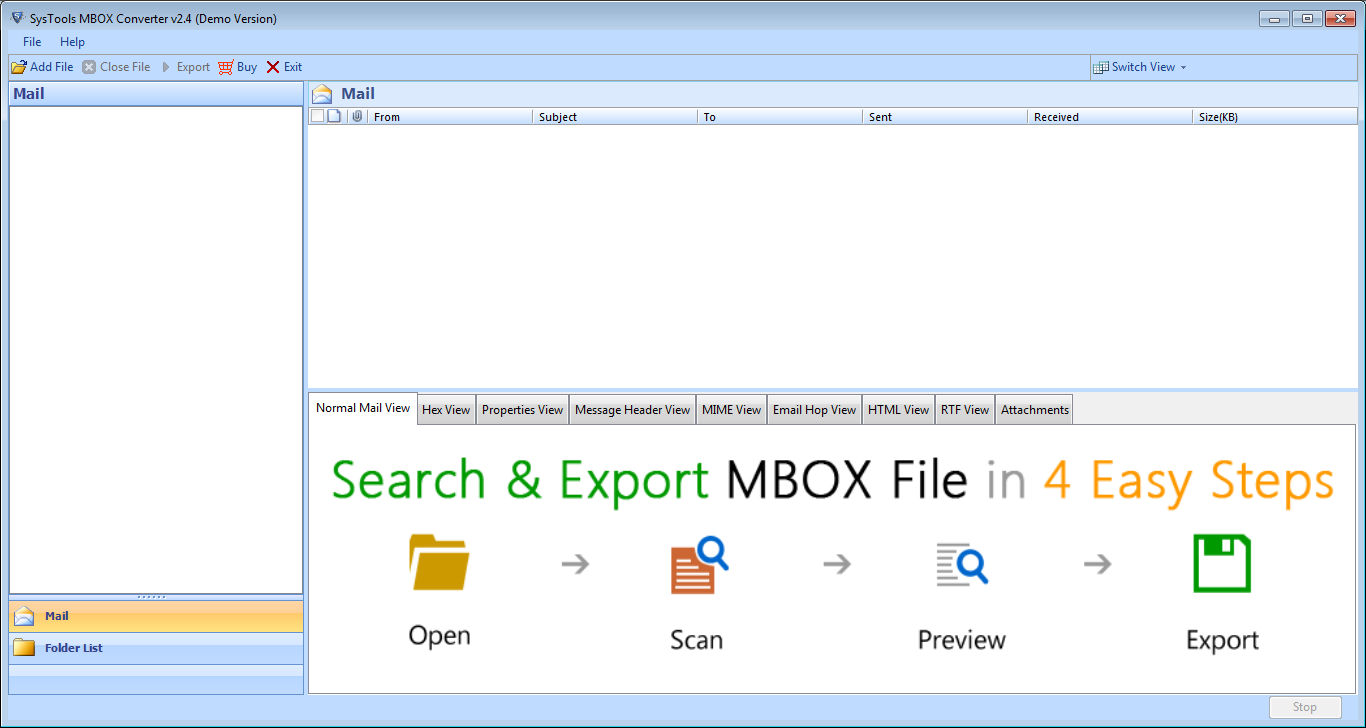Click the Add File folder icon
Viewport: 1366px width, 728px height.
[19, 67]
